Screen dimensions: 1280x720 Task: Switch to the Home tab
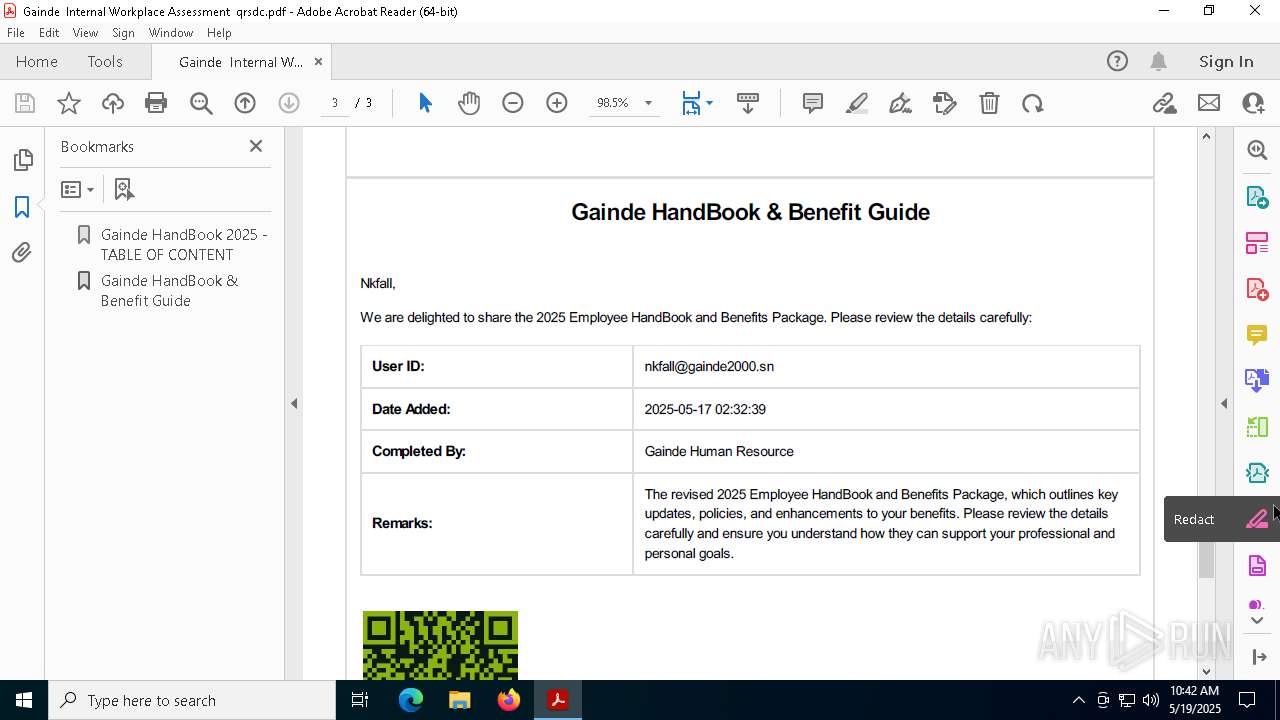(x=37, y=62)
